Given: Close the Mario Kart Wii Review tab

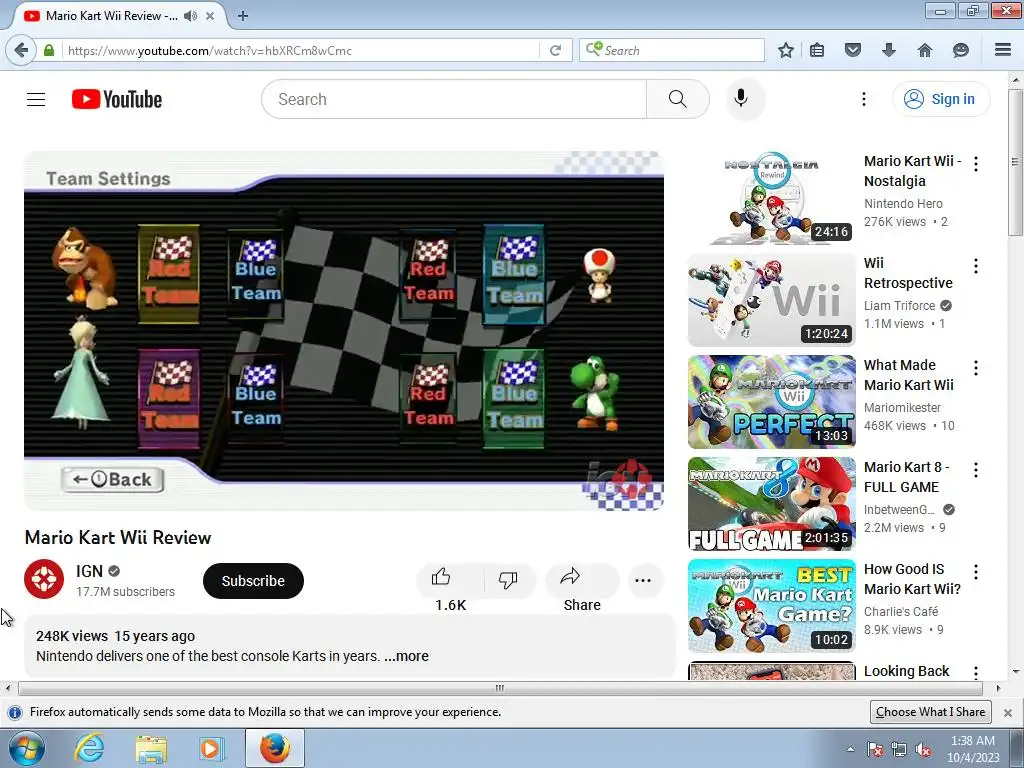Looking at the screenshot, I should [210, 16].
